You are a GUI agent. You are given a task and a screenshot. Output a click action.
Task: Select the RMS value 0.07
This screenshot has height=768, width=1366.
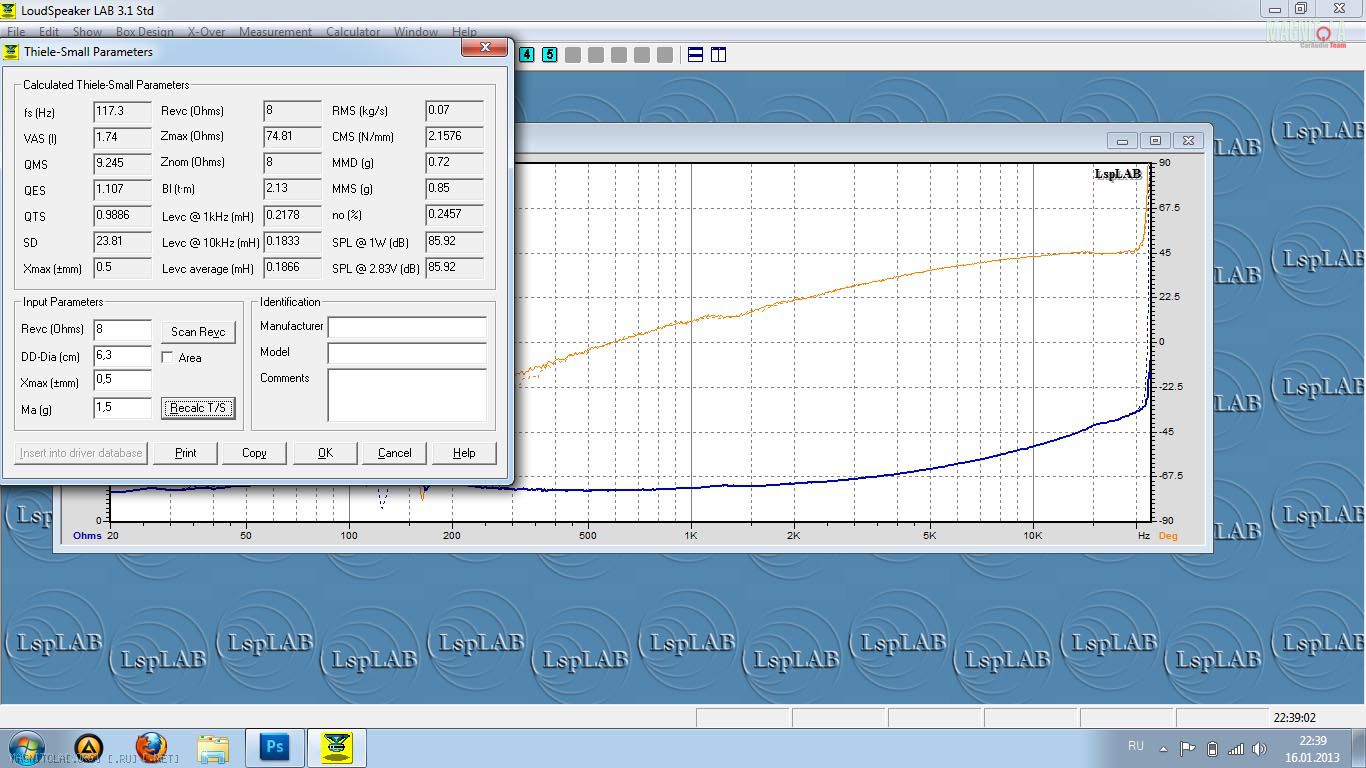[454, 112]
